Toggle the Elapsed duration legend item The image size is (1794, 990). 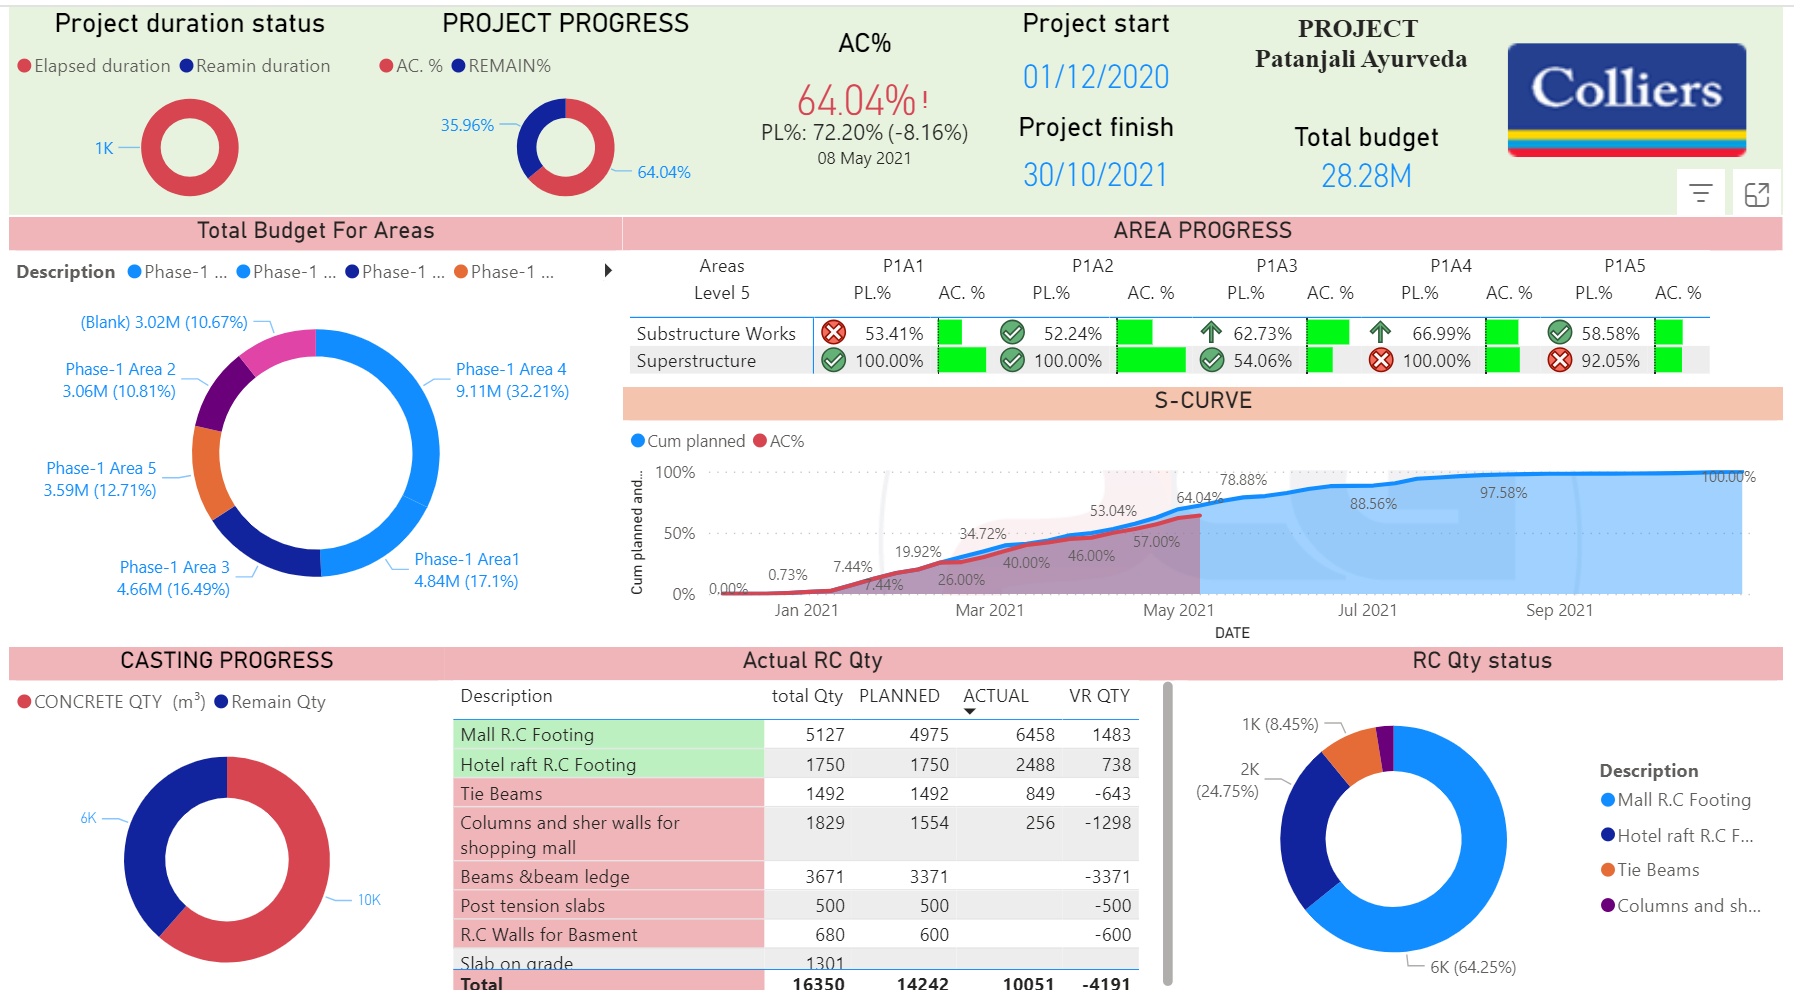(94, 66)
